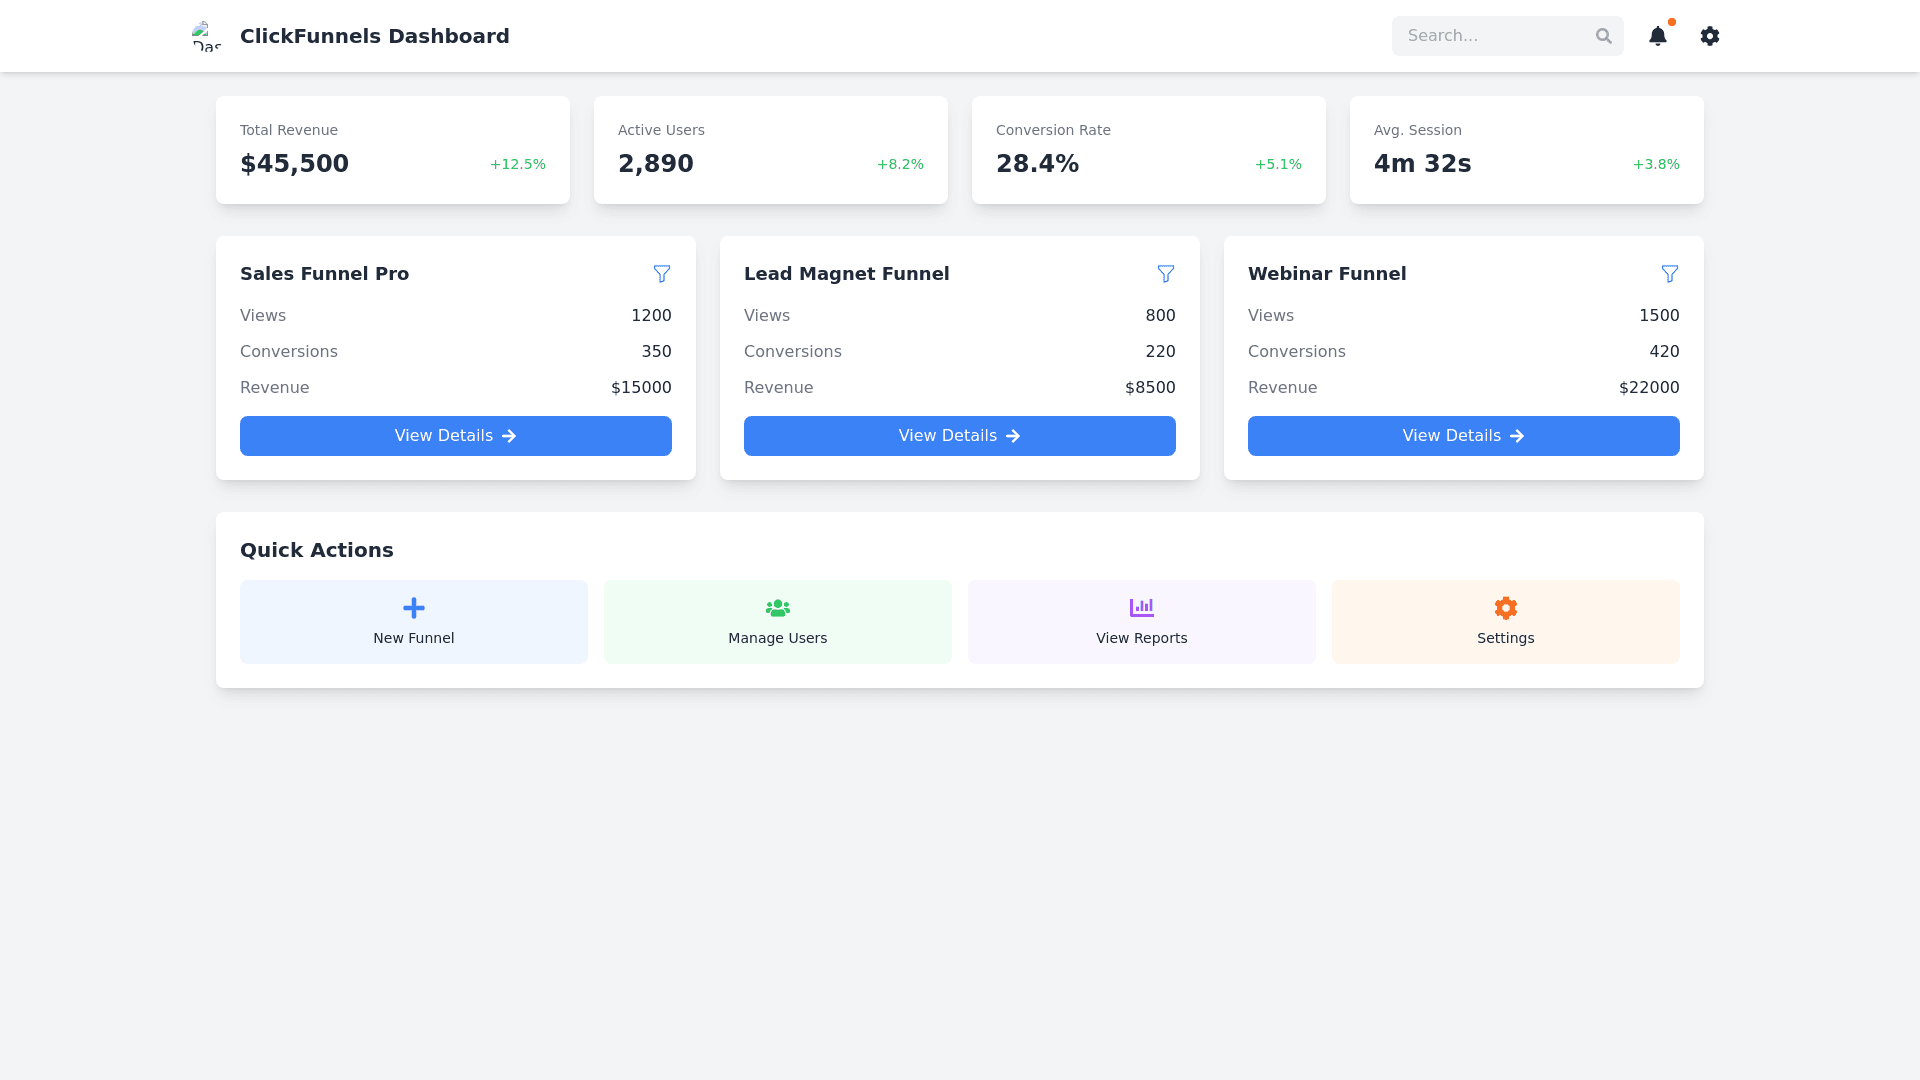Image resolution: width=1920 pixels, height=1080 pixels.
Task: Click Lead Magnet Funnel filter icon
Action: (x=1165, y=274)
